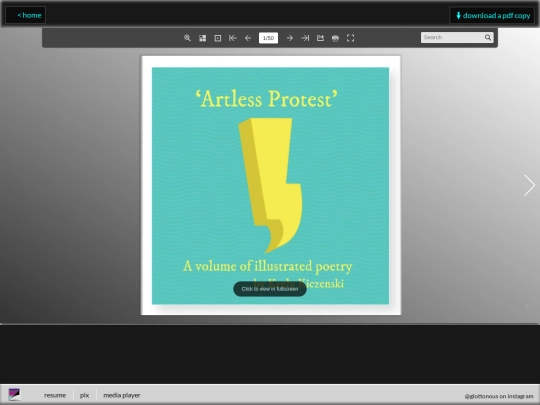This screenshot has width=540, height=405.
Task: Flip forward with the large right chevron
Action: coord(530,185)
